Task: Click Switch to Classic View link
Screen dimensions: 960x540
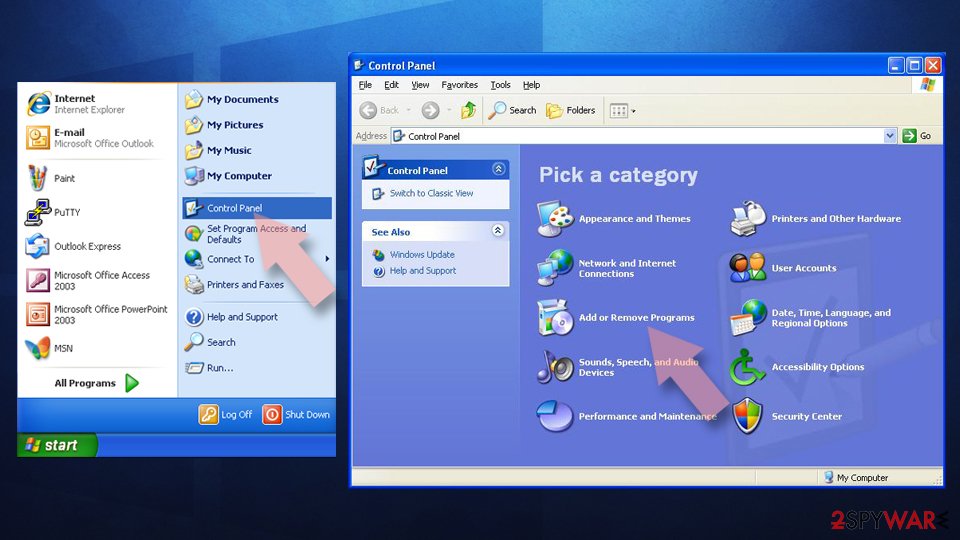Action: (431, 193)
